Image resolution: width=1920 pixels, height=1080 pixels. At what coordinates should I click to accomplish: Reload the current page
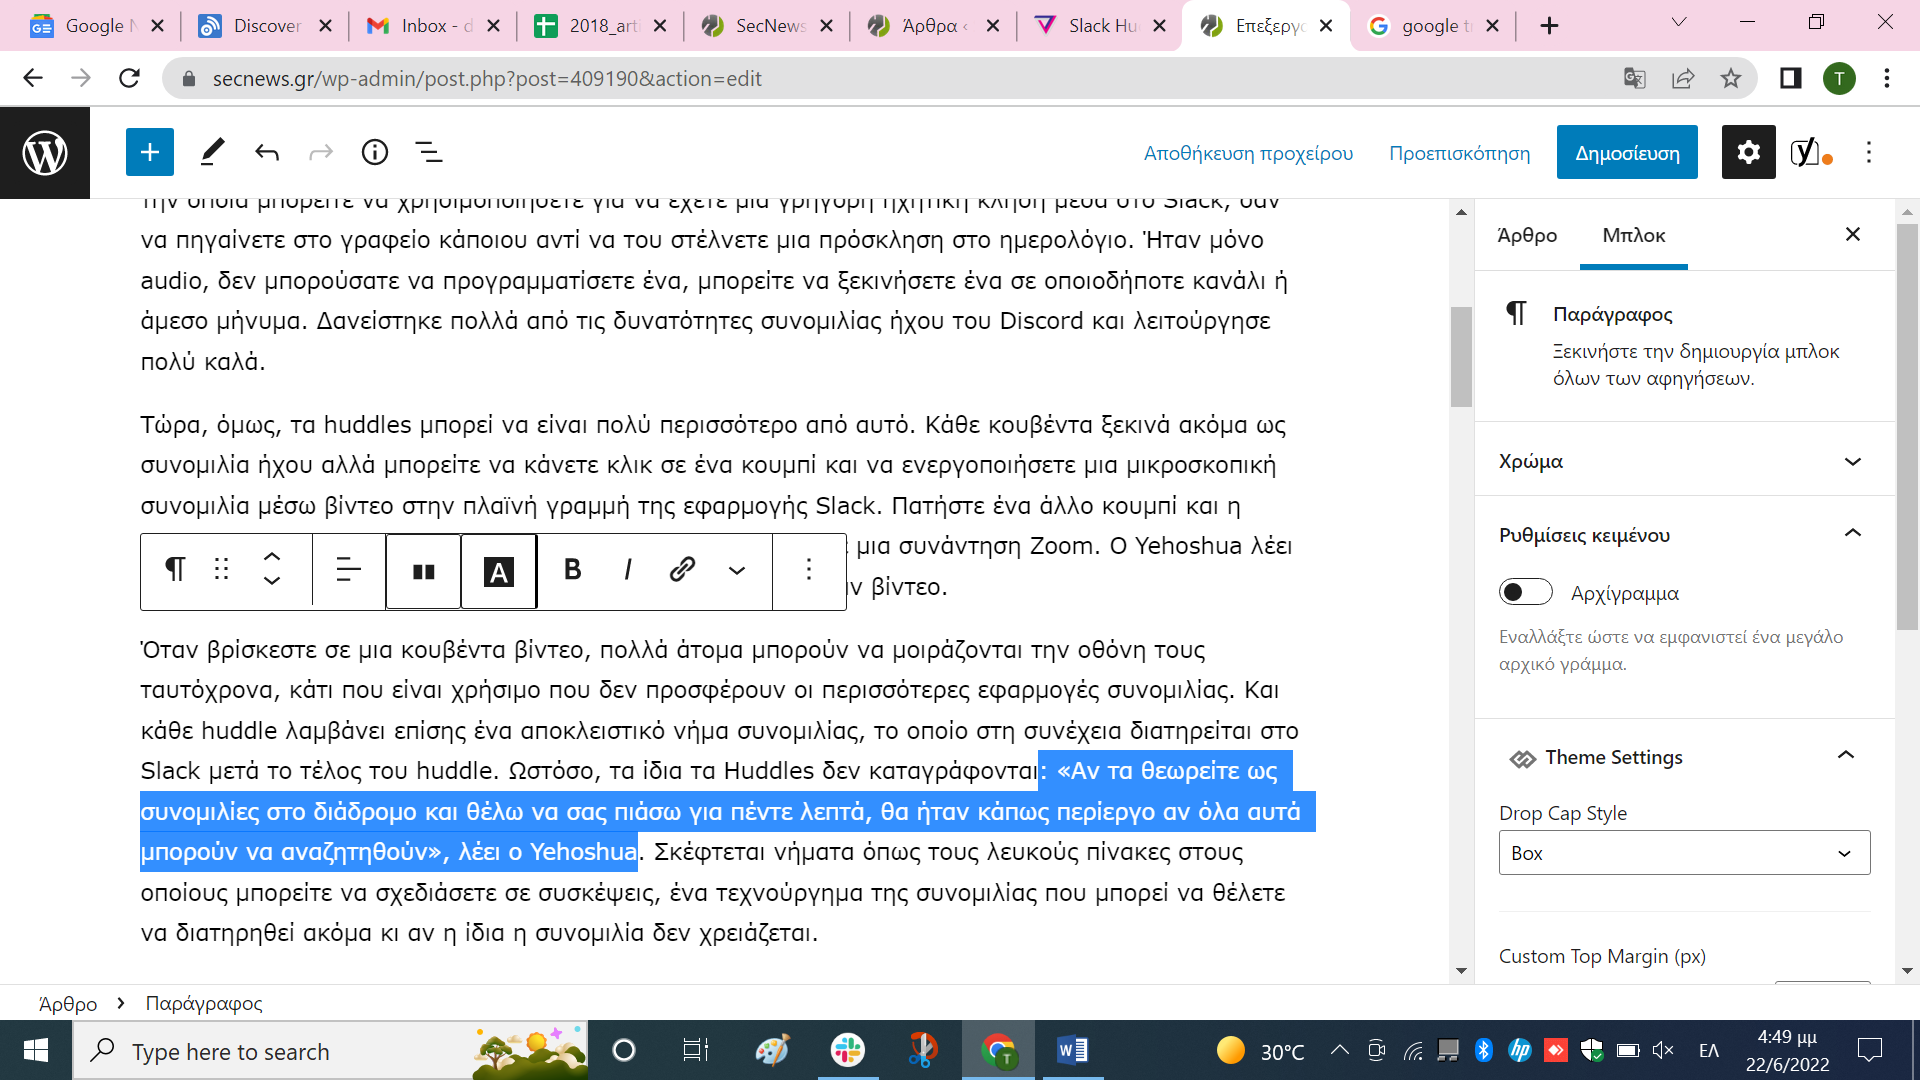[x=129, y=78]
